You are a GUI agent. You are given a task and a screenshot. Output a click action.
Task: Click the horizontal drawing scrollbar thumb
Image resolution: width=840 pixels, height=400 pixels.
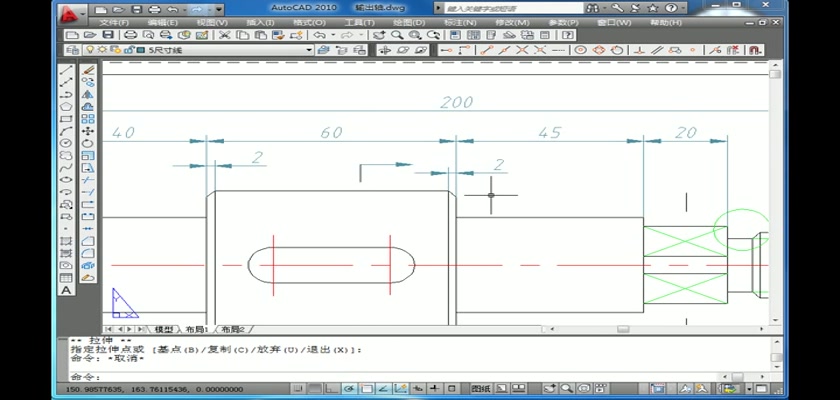(x=623, y=329)
